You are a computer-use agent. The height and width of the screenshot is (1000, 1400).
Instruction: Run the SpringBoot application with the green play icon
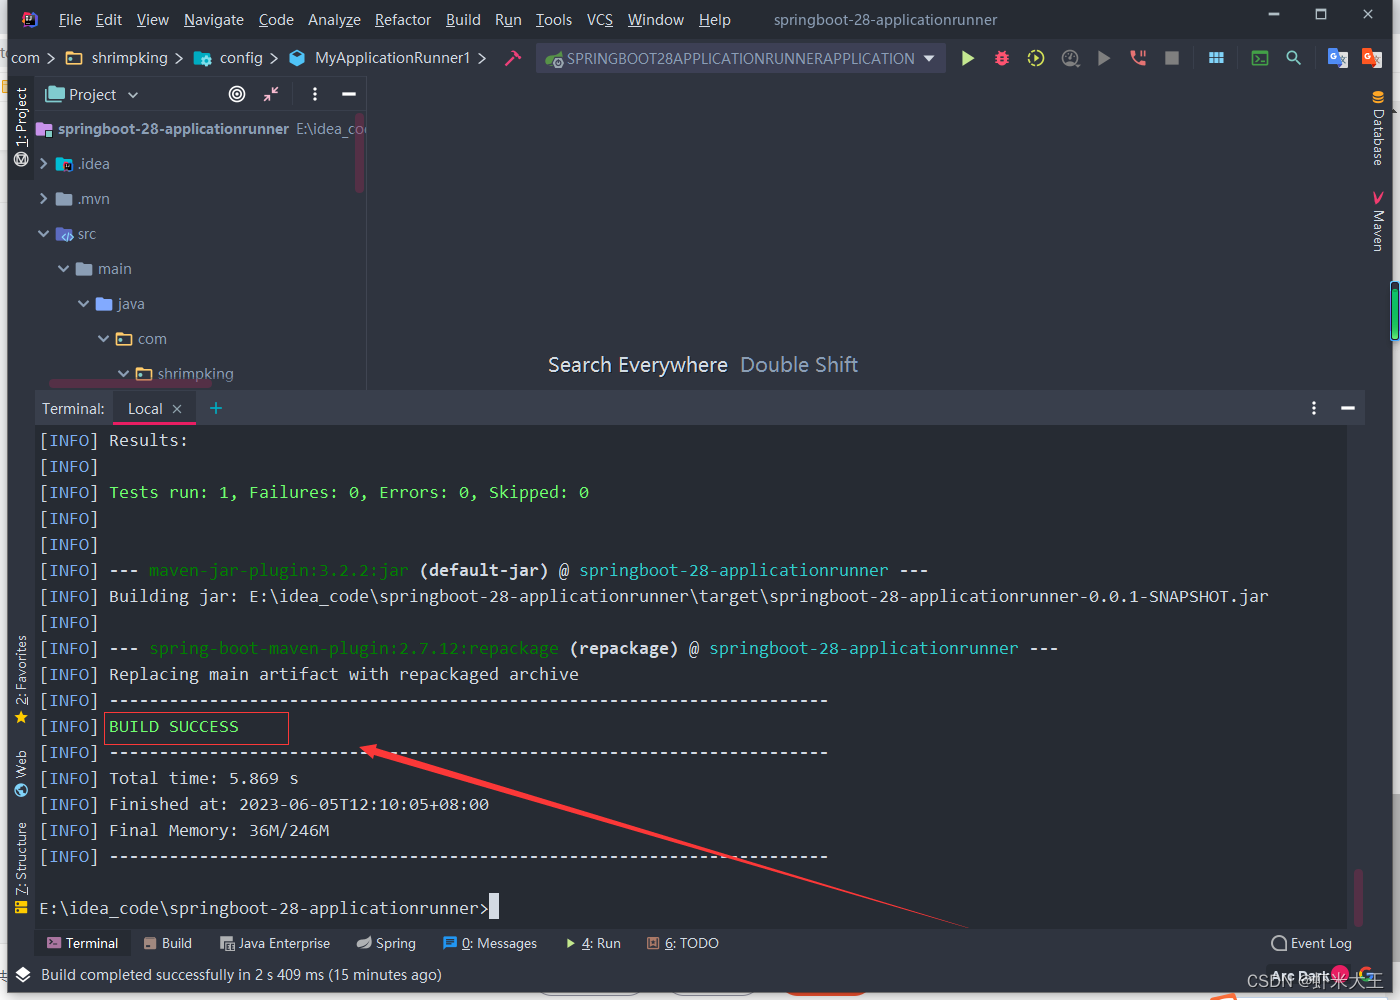click(x=967, y=58)
